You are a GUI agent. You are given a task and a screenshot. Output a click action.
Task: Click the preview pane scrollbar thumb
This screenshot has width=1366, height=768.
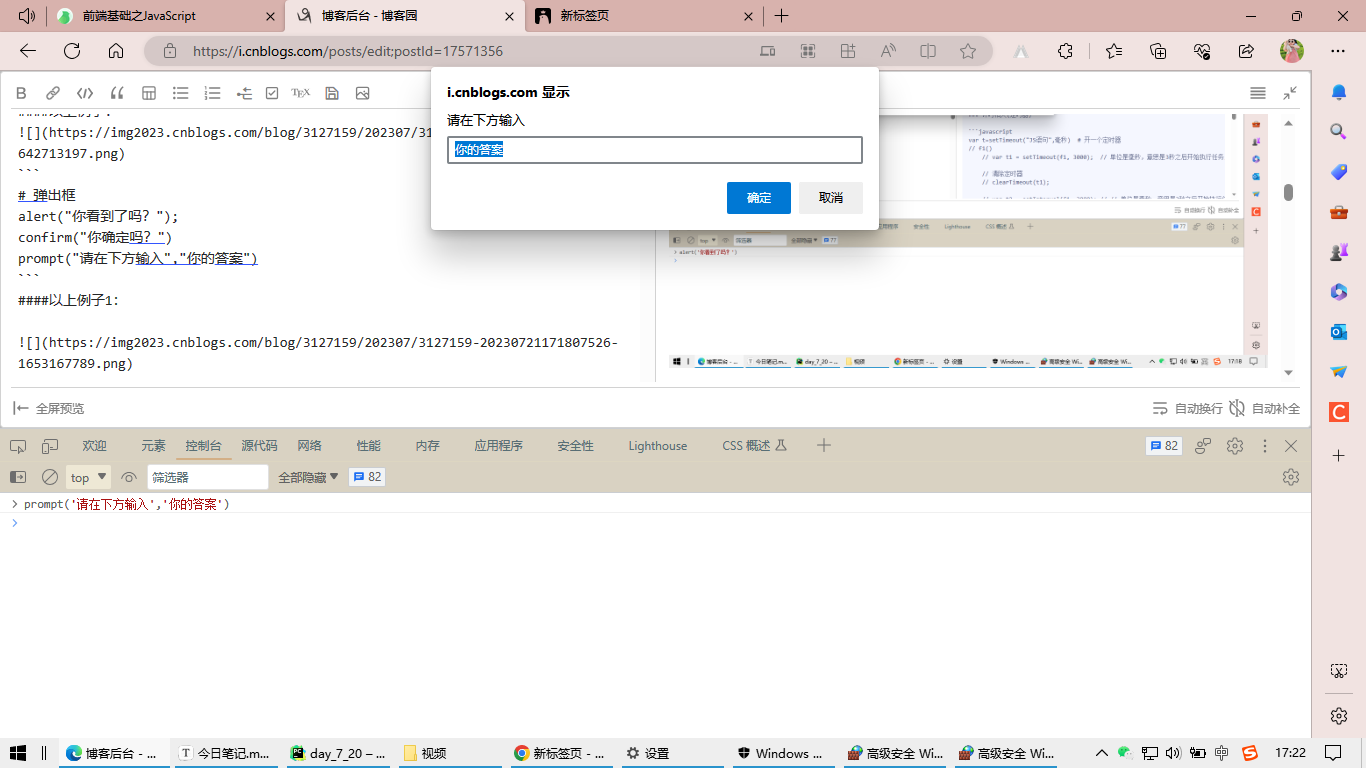coord(1289,192)
